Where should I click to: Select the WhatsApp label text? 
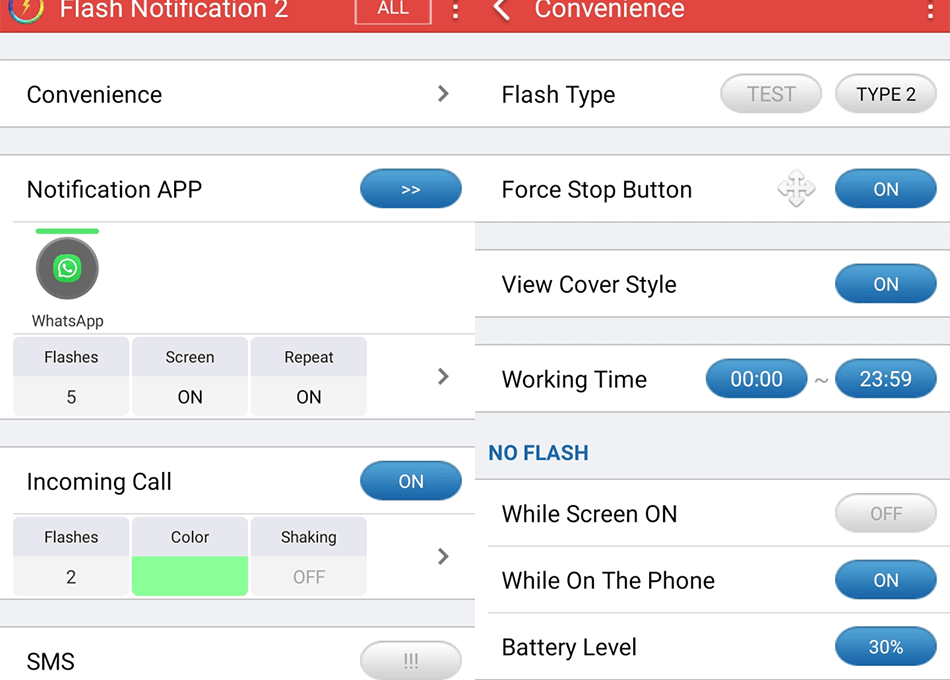coord(67,321)
